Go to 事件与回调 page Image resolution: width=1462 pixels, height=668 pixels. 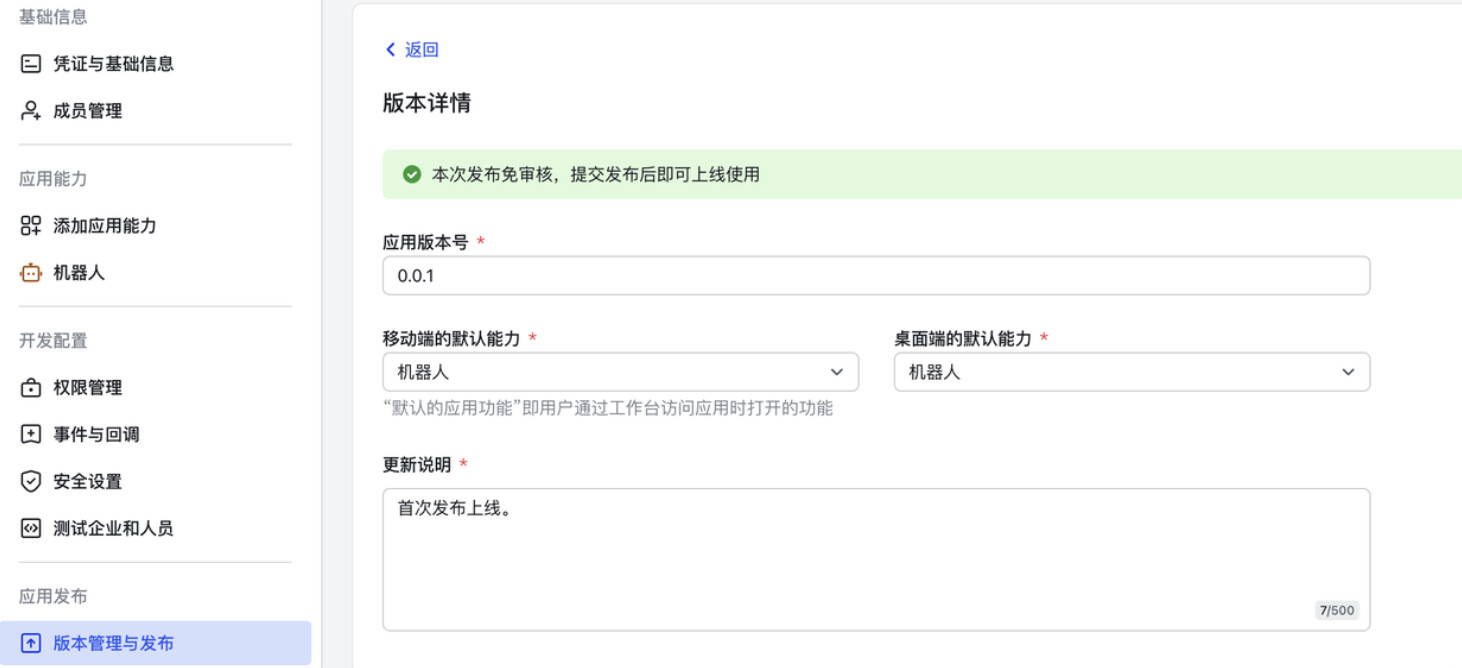[96, 435]
